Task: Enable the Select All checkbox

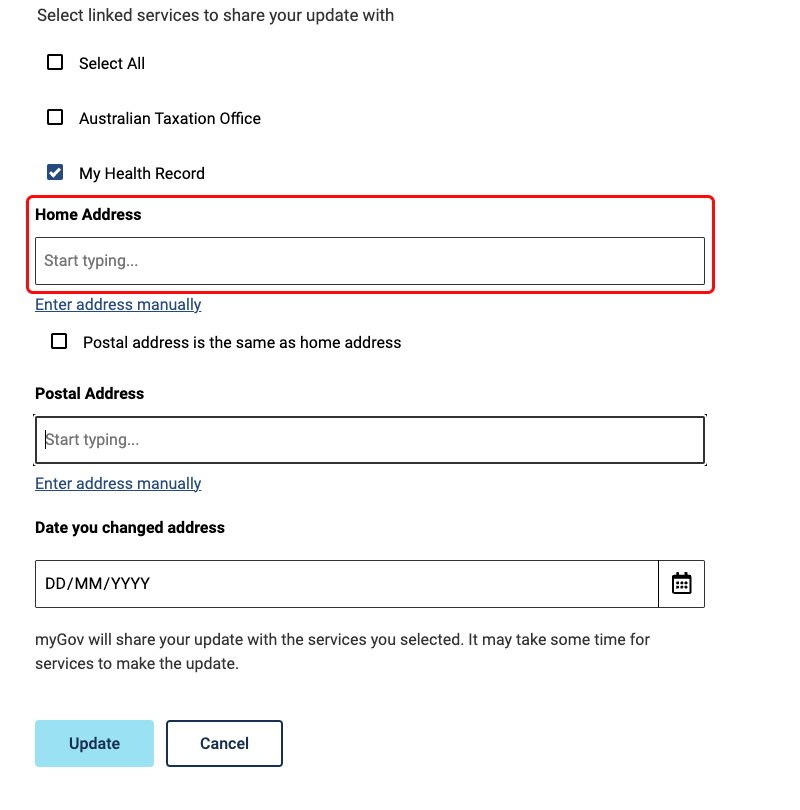Action: (54, 62)
